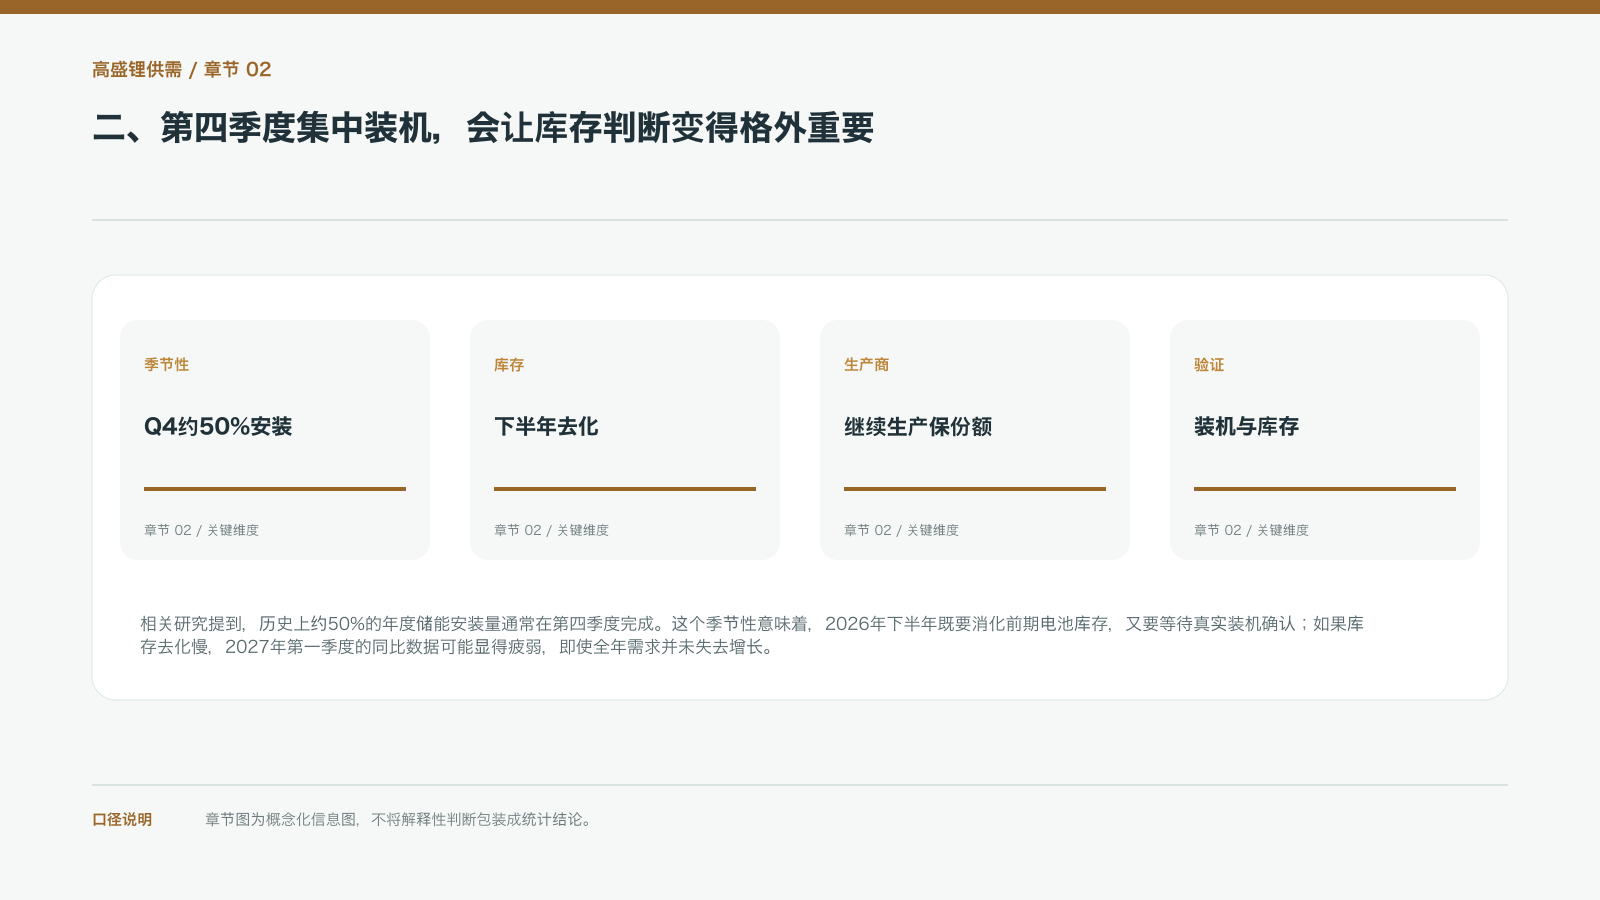Select the '装机与库存' heading
The height and width of the screenshot is (900, 1600).
coord(1246,427)
